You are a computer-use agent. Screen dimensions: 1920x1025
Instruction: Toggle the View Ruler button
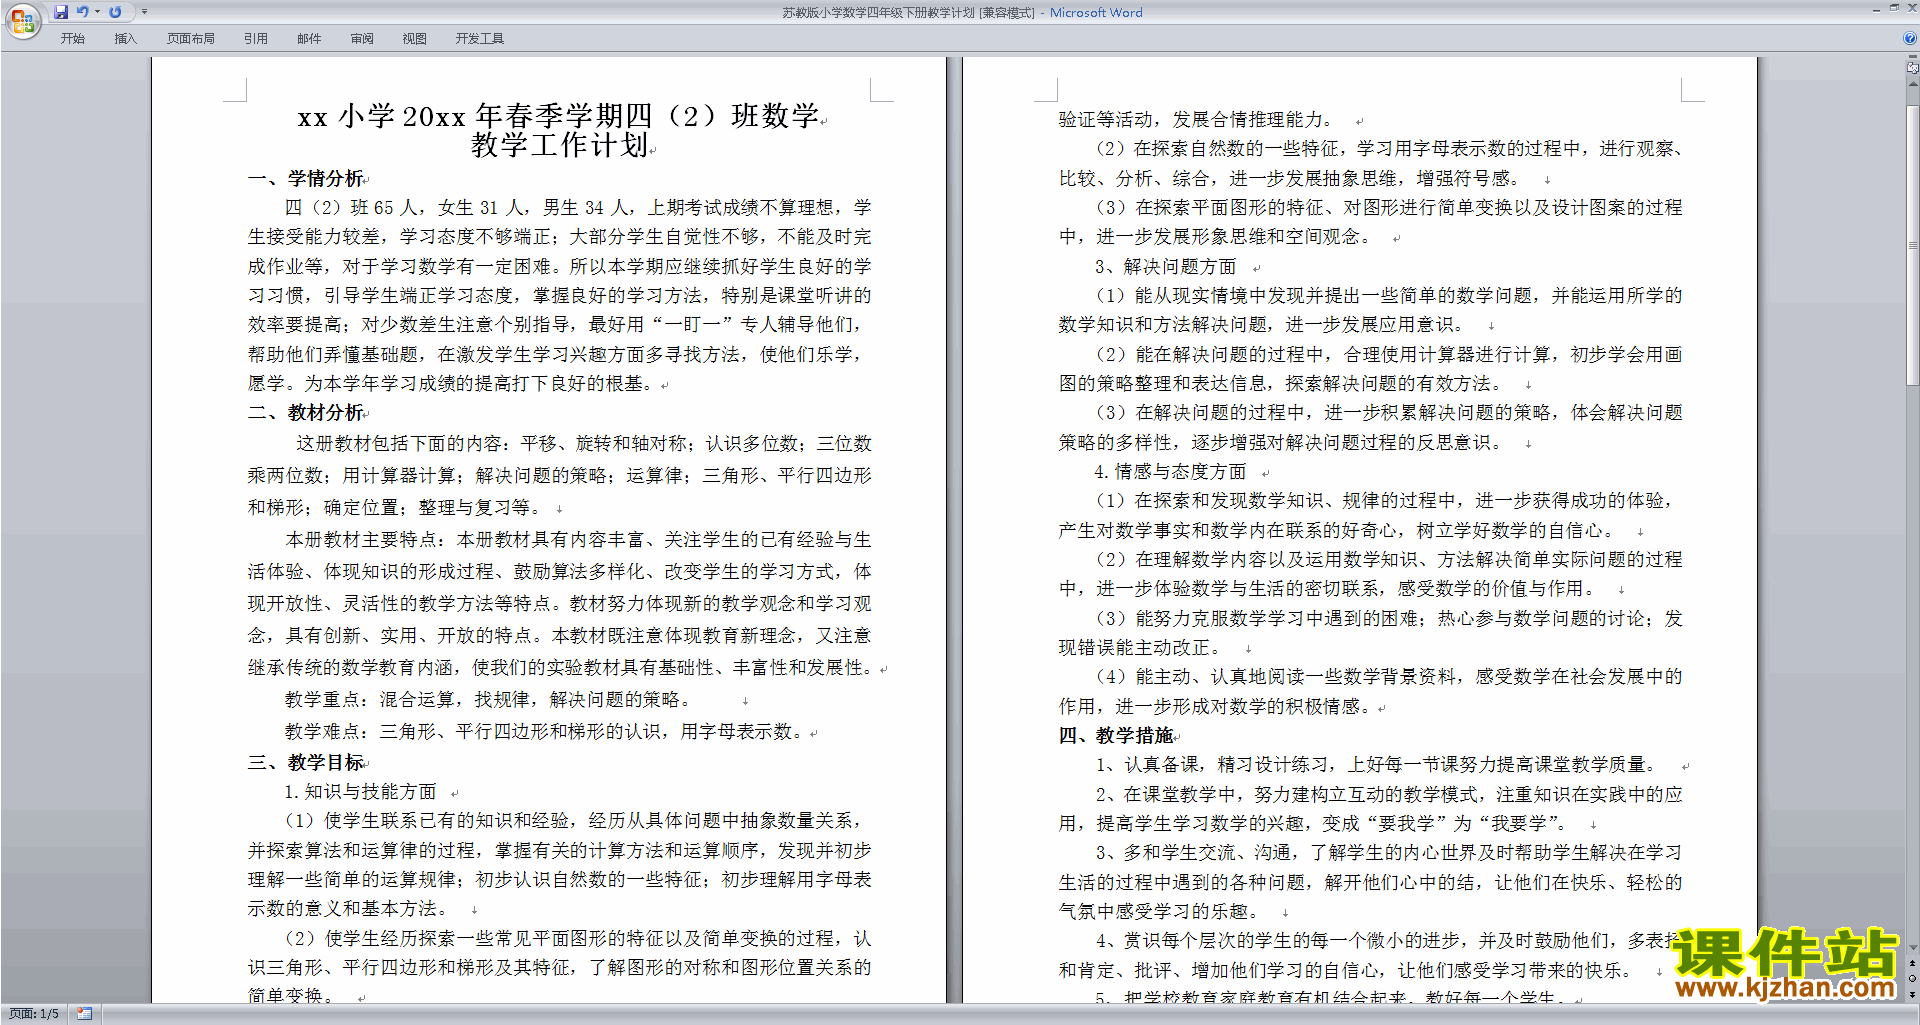[1913, 67]
